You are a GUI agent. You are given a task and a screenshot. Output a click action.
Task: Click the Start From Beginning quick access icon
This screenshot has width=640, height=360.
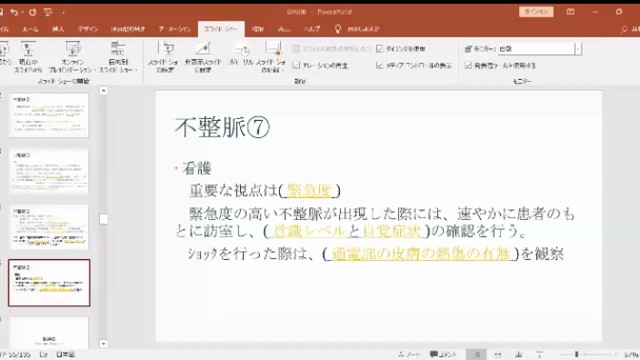[49, 12]
